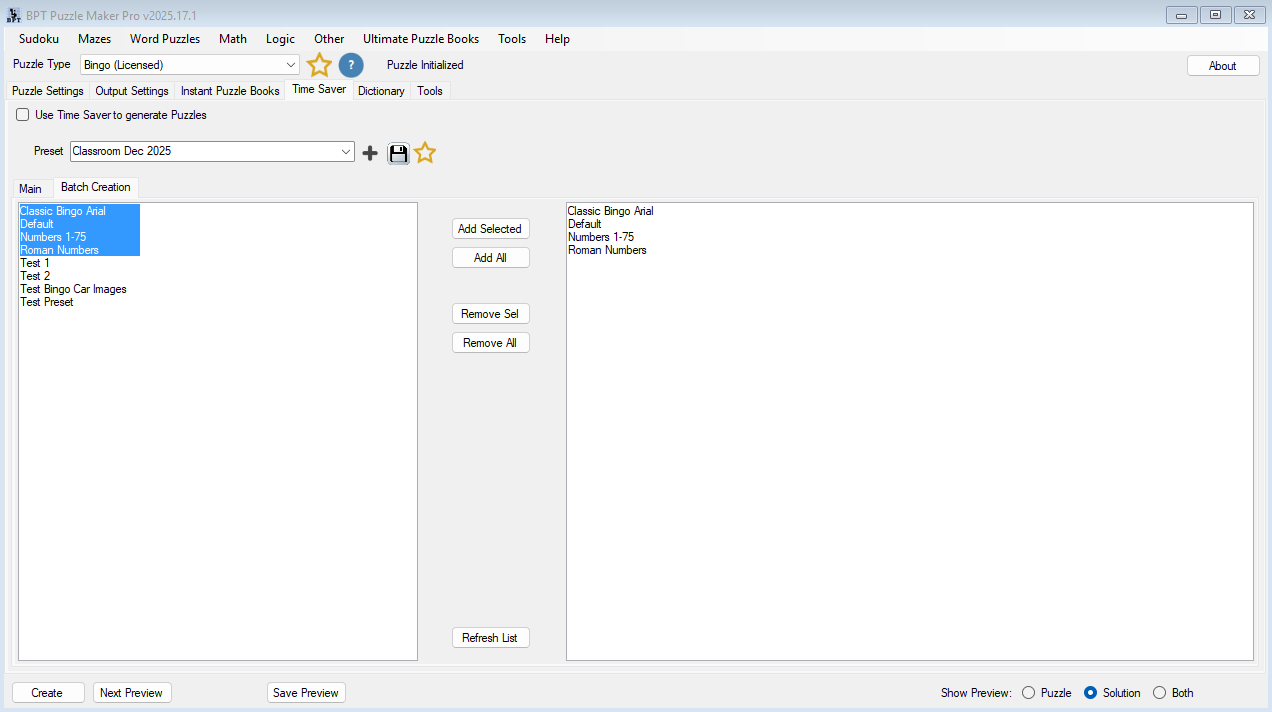Click the app icon in title bar
The height and width of the screenshot is (712, 1272).
point(14,14)
